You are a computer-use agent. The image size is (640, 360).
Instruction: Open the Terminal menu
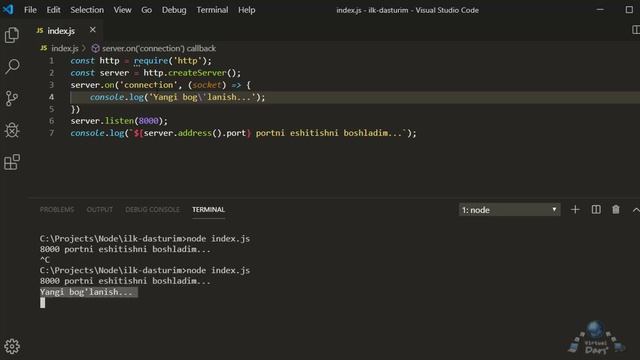coord(212,10)
